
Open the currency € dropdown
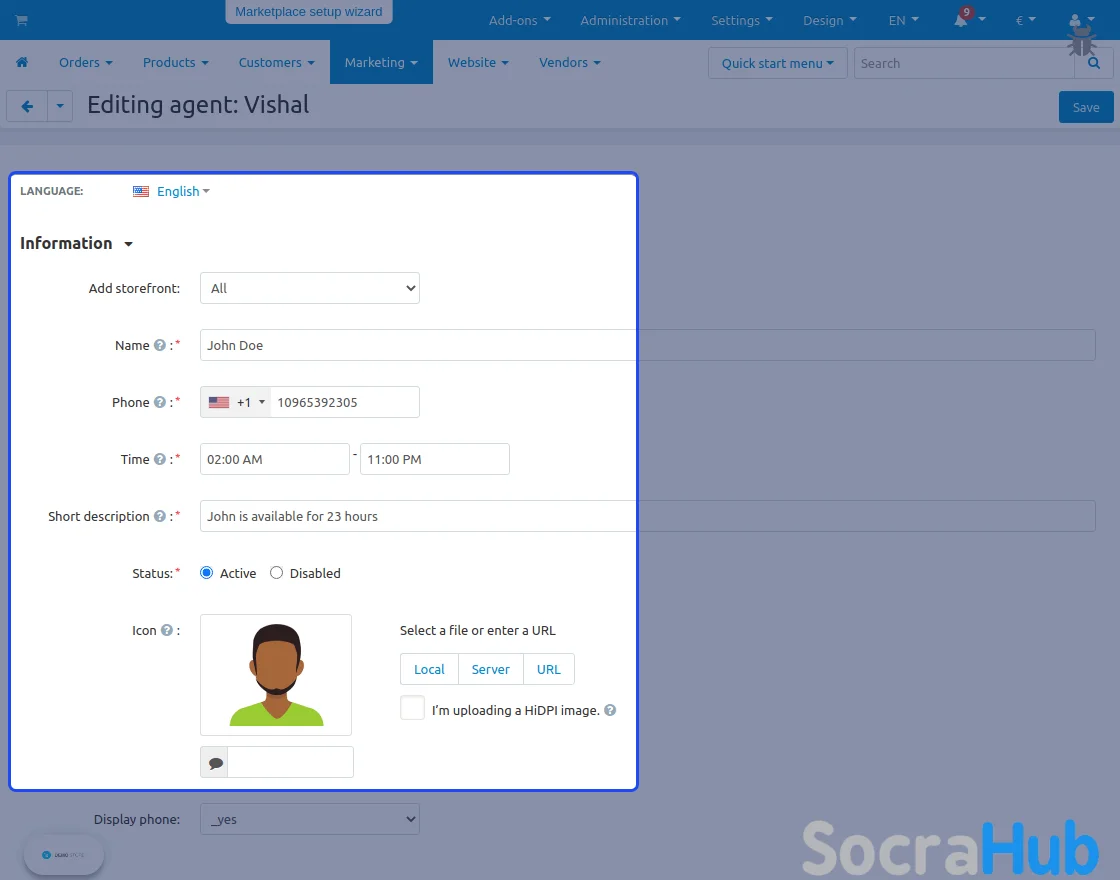1025,20
